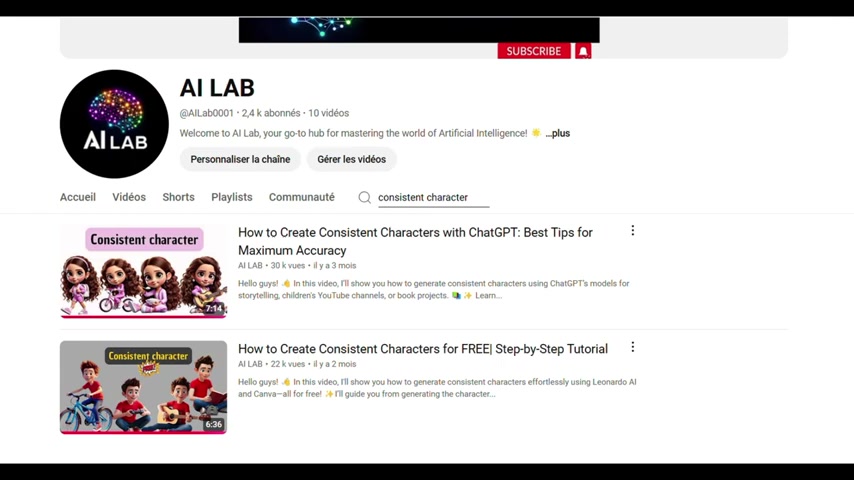The image size is (854, 480).
Task: Expand channel description with ...plus
Action: point(558,133)
